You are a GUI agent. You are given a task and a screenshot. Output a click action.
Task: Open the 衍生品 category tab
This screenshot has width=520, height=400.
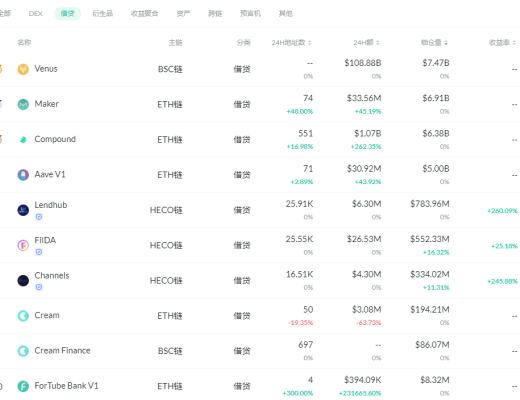(103, 13)
